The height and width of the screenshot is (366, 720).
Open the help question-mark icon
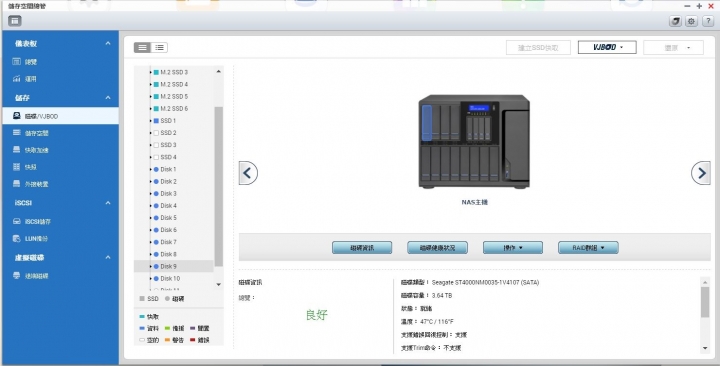tap(708, 21)
